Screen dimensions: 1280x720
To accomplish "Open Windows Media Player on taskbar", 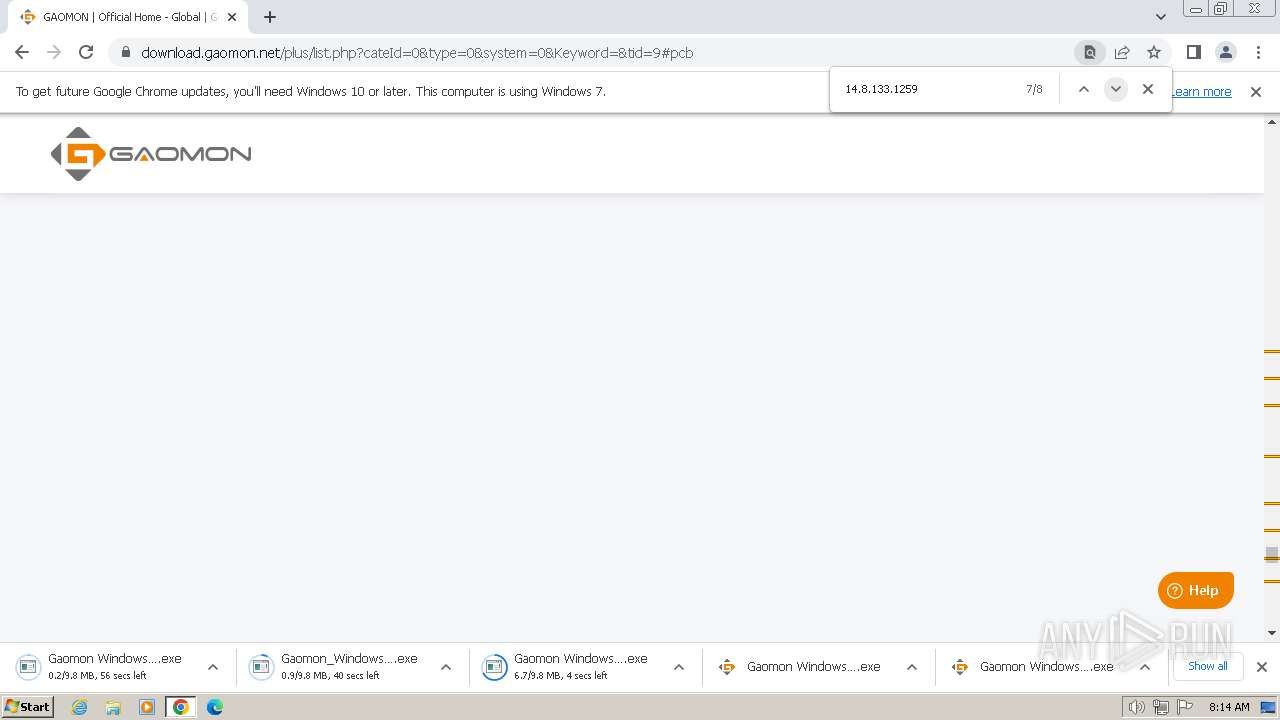I will click(x=147, y=707).
